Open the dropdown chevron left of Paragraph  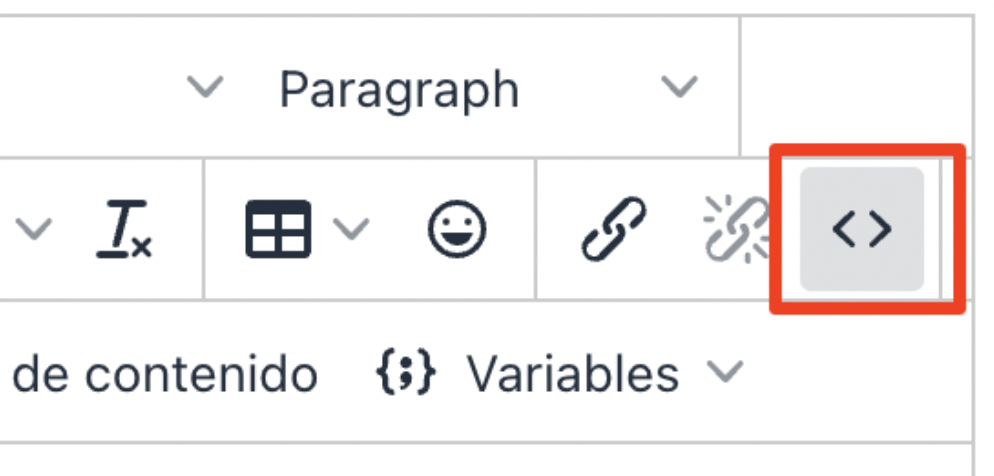[206, 88]
